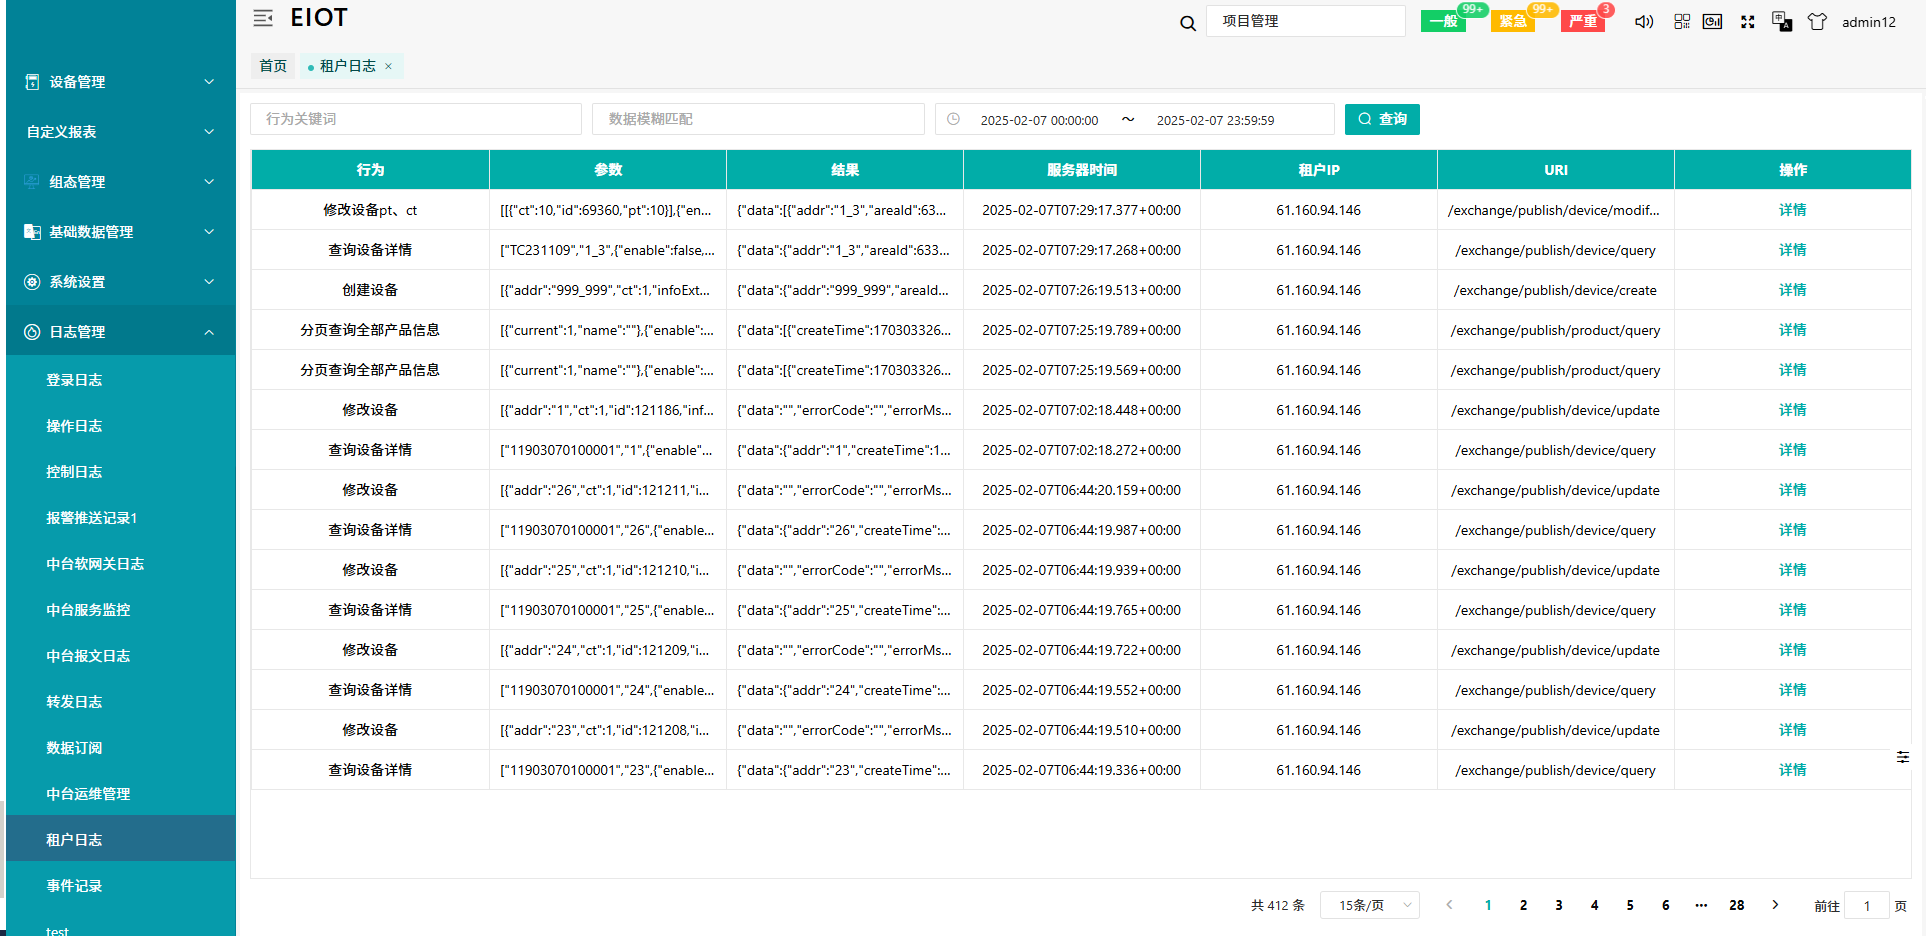Open the dashboard monitor icon

pos(1712,22)
